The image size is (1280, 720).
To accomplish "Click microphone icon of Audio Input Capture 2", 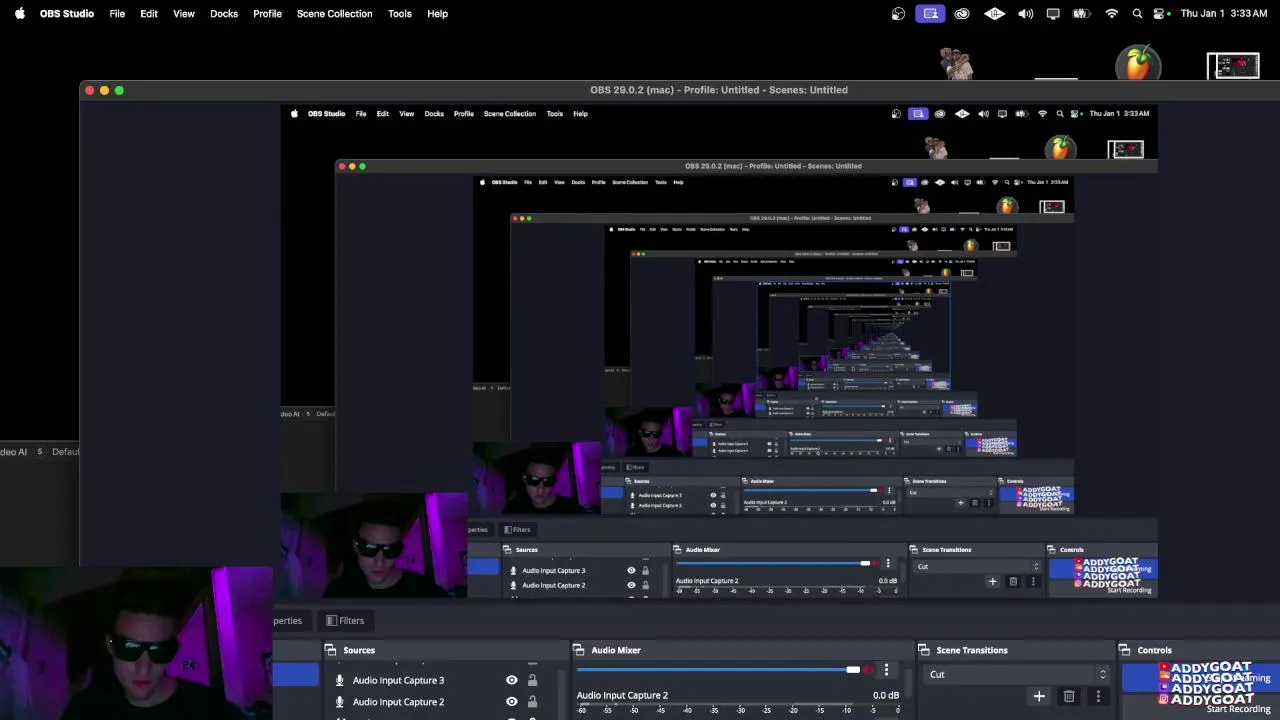I will coord(340,702).
